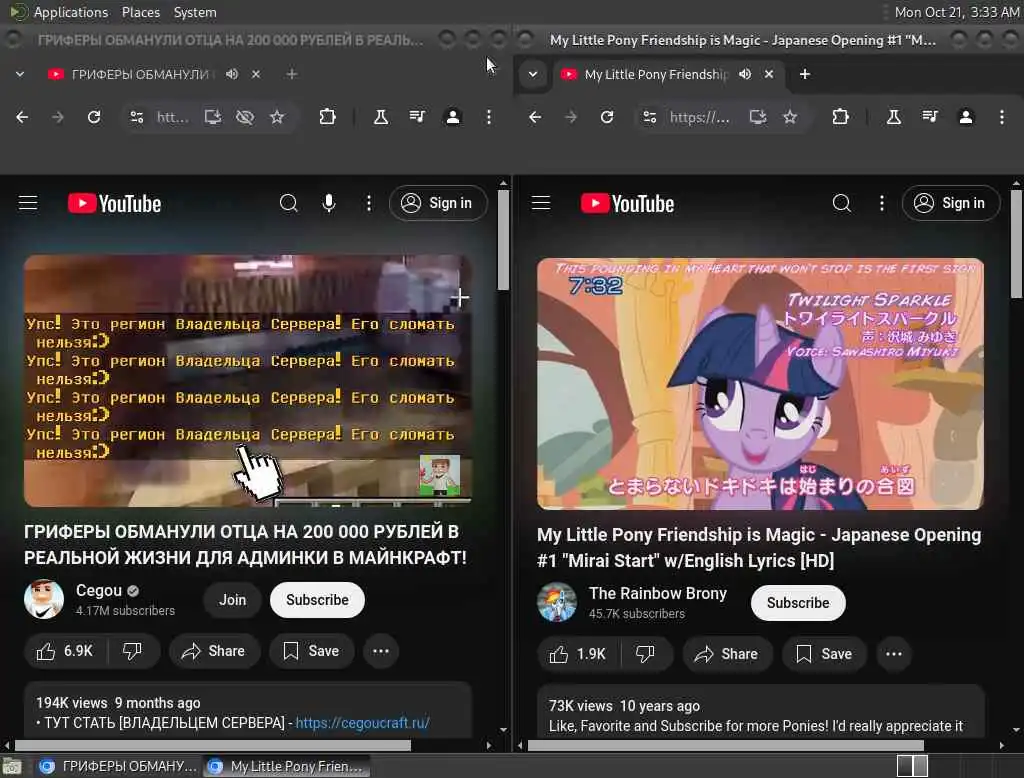Reload the page in left browser window

point(94,117)
